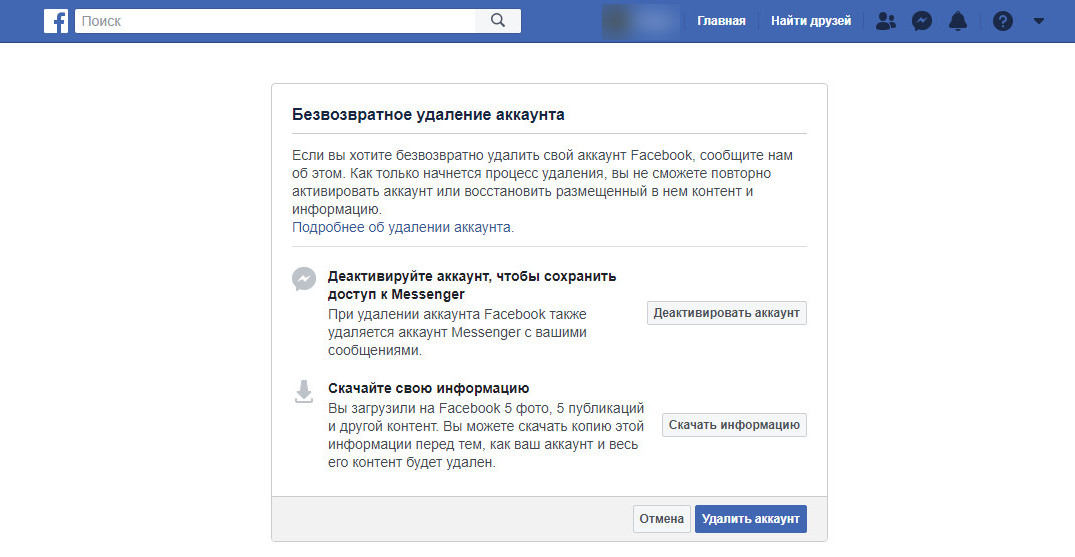Click heading Деактивируйте аккаунт, чтобы сохранить
The image size is (1075, 557).
pos(472,276)
